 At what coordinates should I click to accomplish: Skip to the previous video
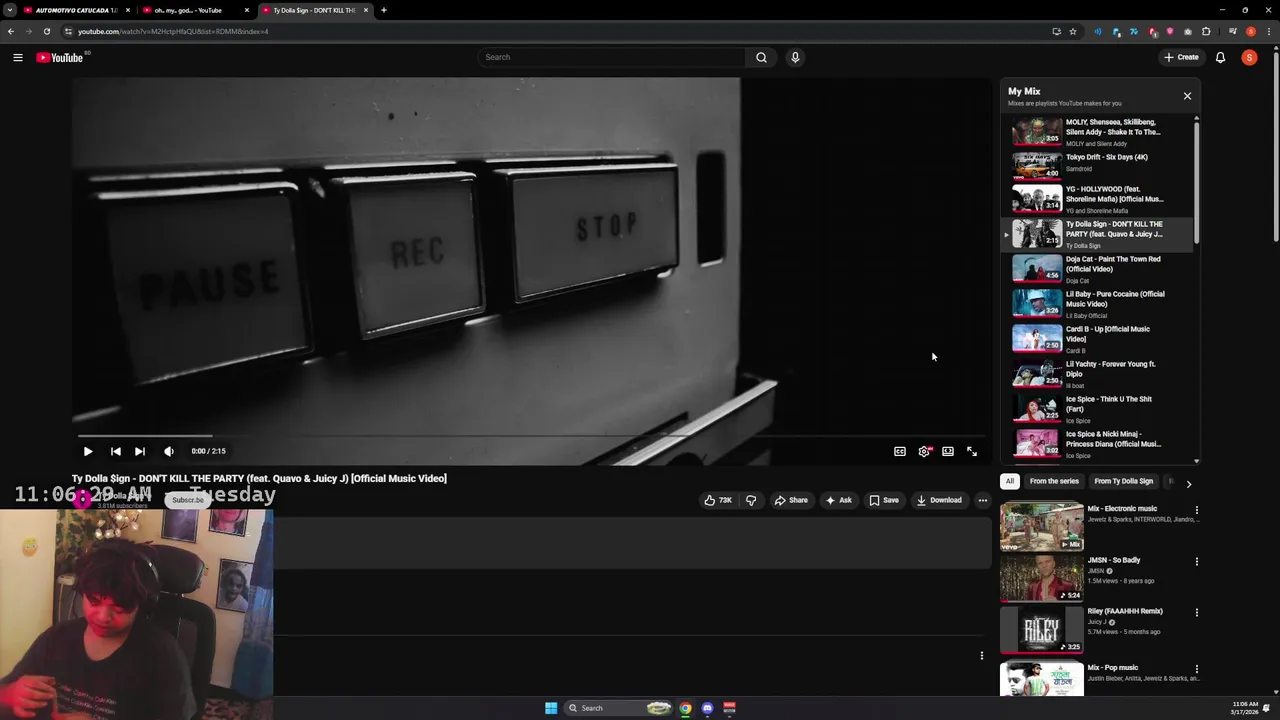tap(115, 451)
